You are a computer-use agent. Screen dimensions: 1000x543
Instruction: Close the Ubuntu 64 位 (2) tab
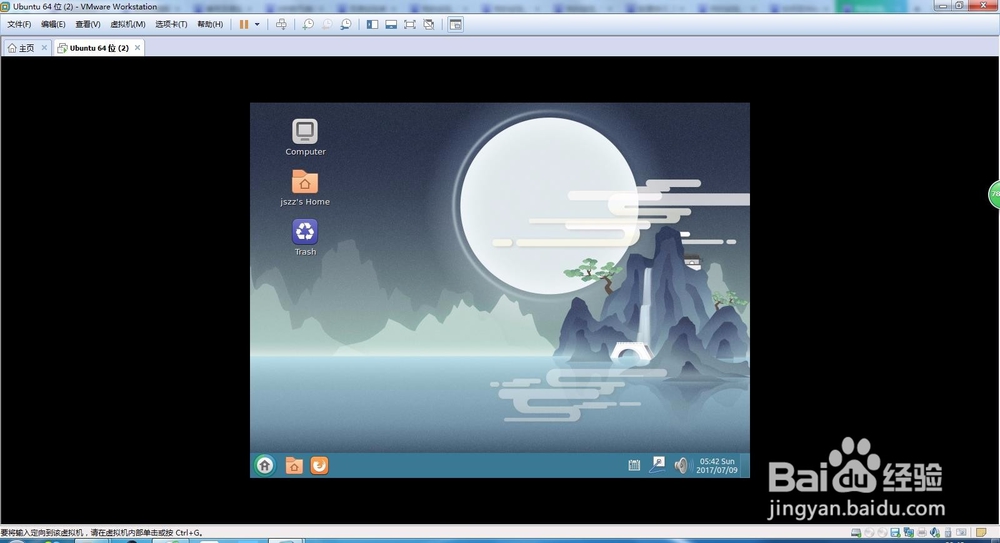coord(137,48)
